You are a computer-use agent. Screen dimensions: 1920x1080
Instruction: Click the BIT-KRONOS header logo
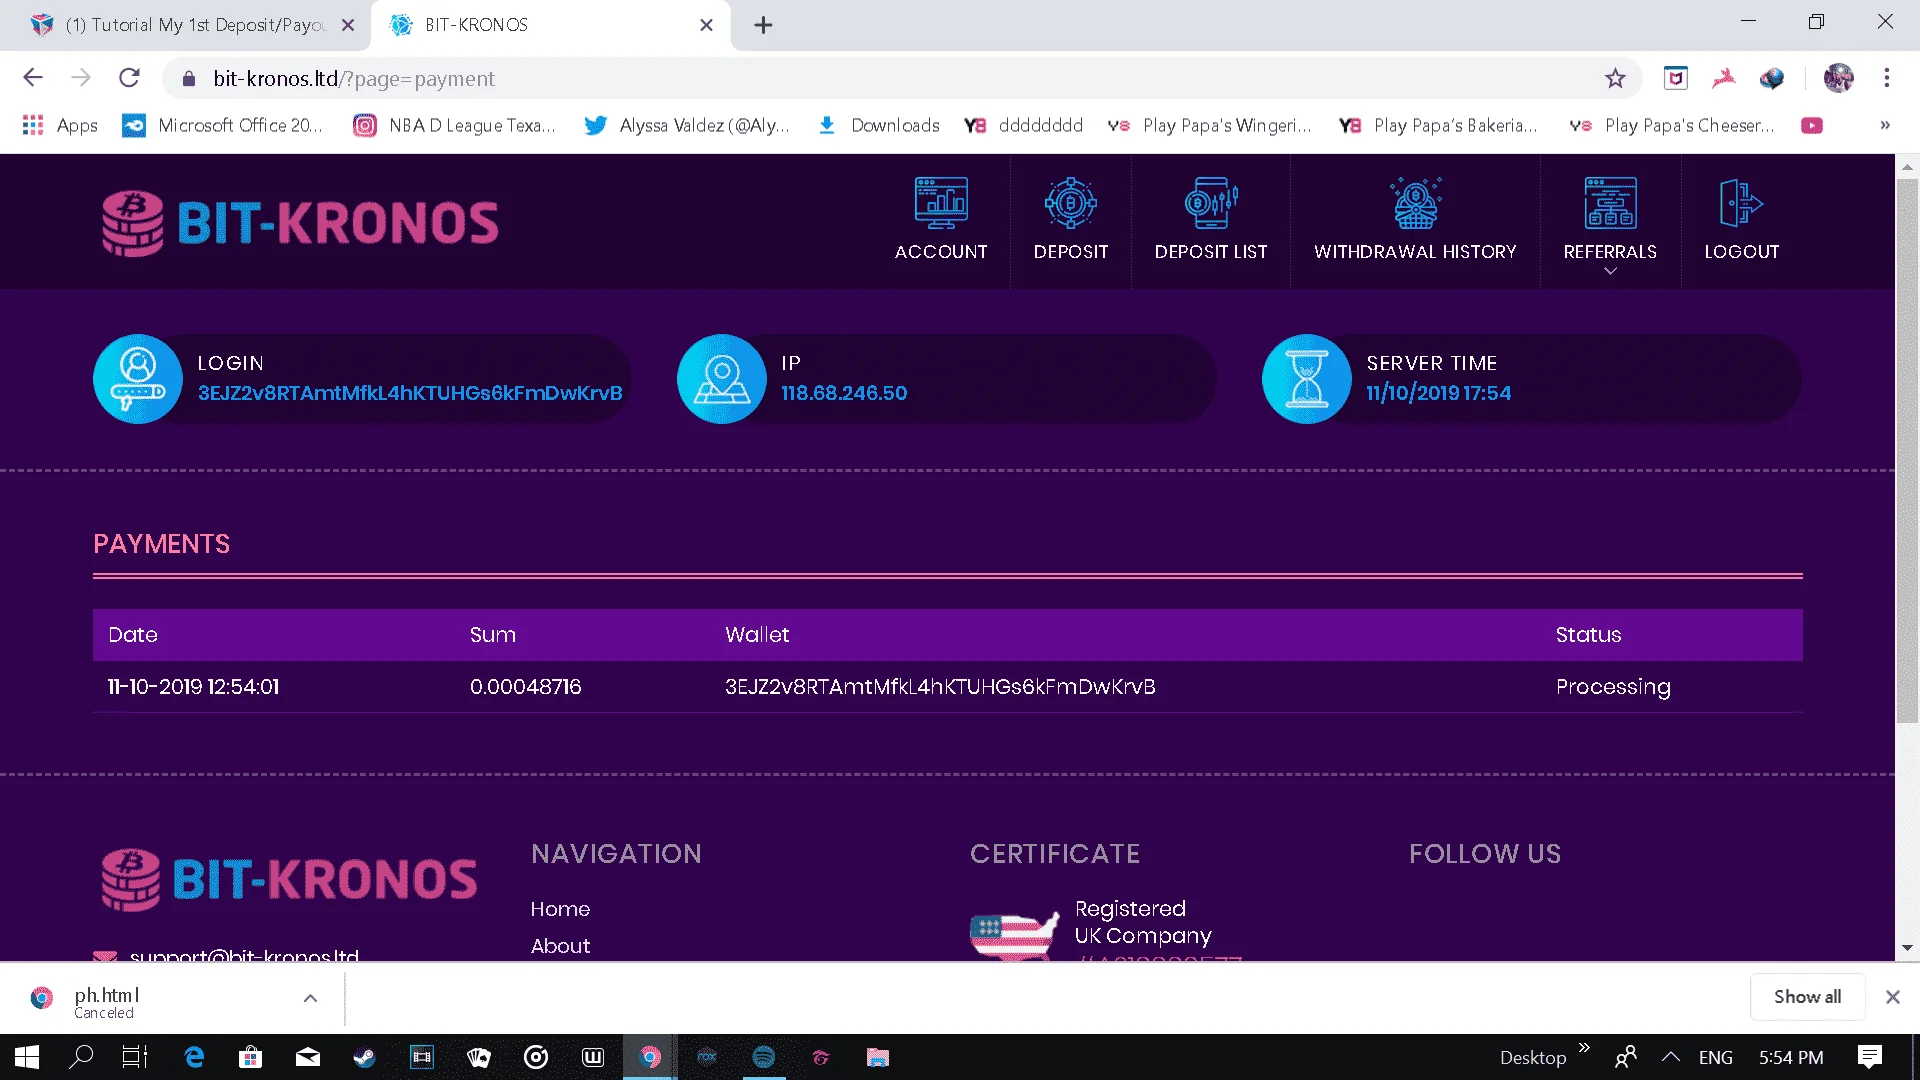(300, 222)
